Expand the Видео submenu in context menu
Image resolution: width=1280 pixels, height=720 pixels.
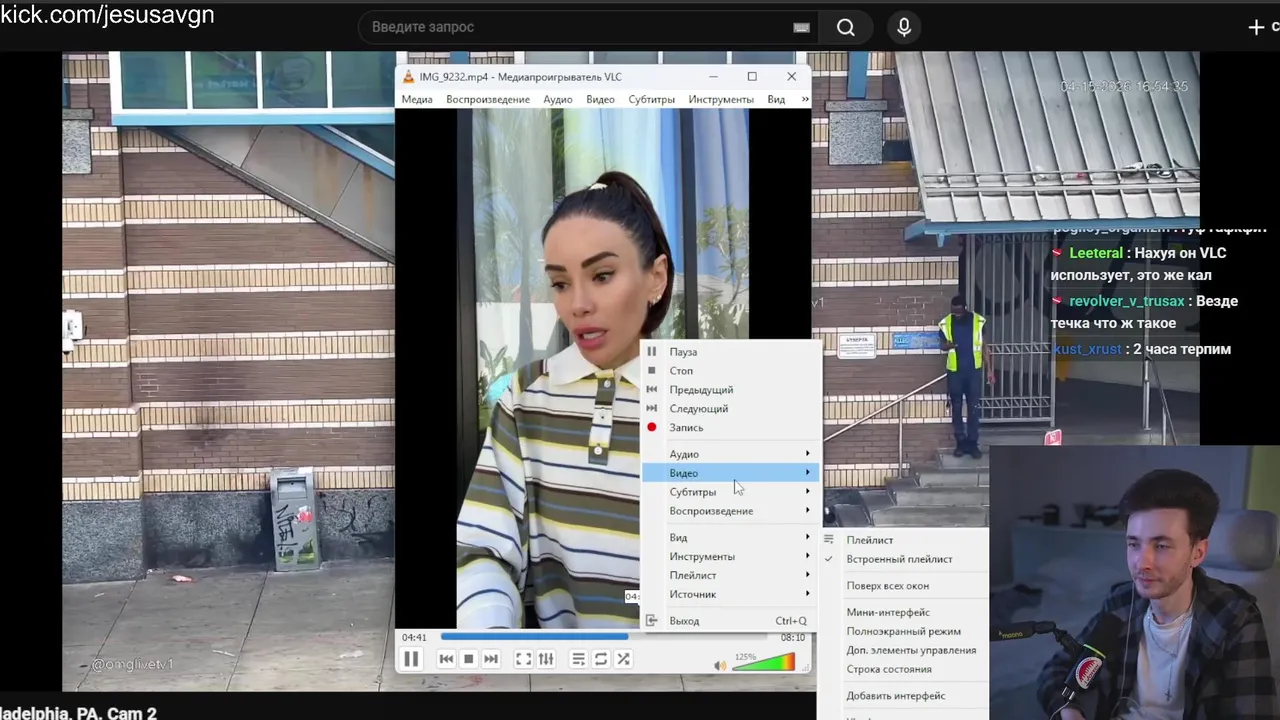click(730, 473)
